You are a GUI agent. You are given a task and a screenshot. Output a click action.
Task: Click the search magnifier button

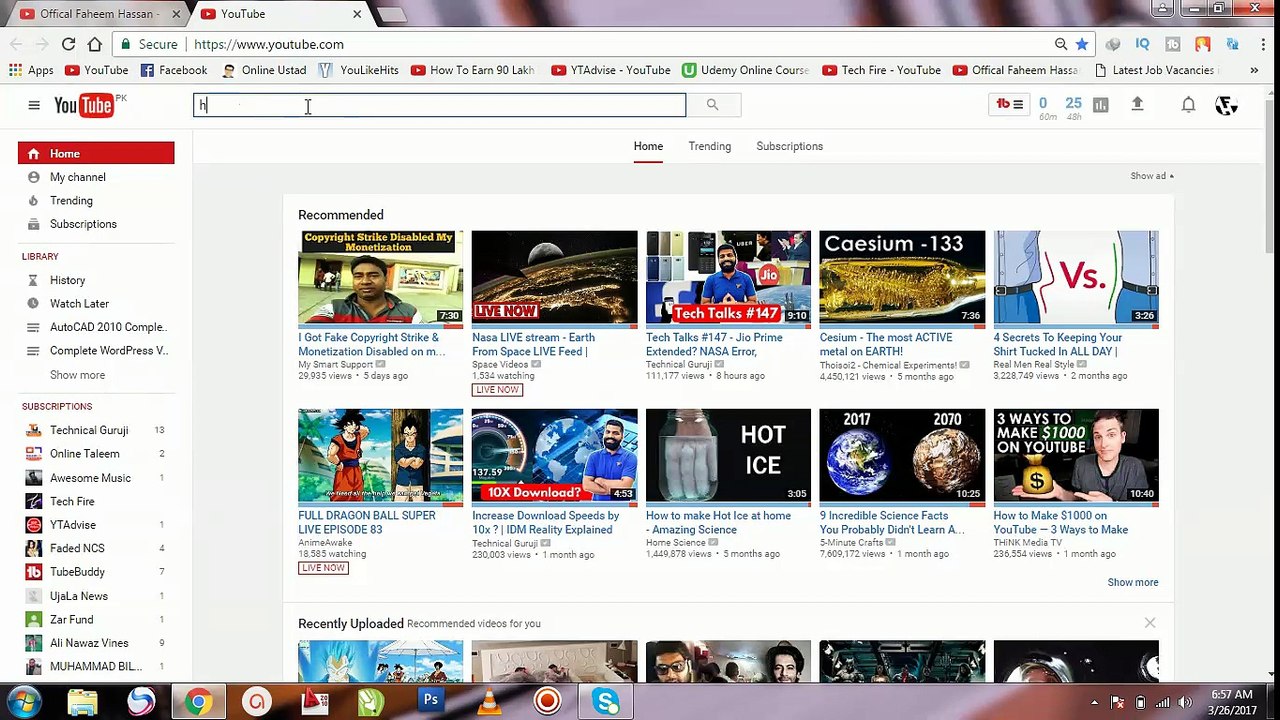(712, 105)
